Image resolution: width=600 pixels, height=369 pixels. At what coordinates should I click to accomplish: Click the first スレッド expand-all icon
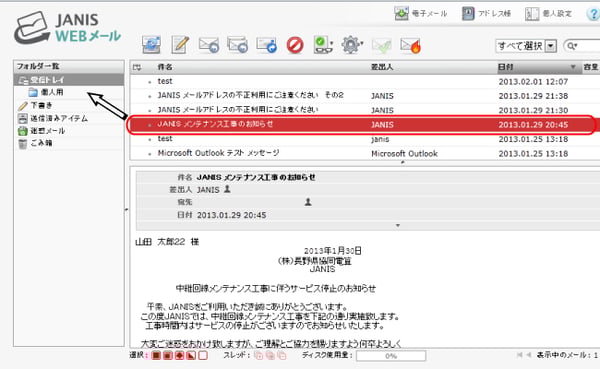click(259, 356)
